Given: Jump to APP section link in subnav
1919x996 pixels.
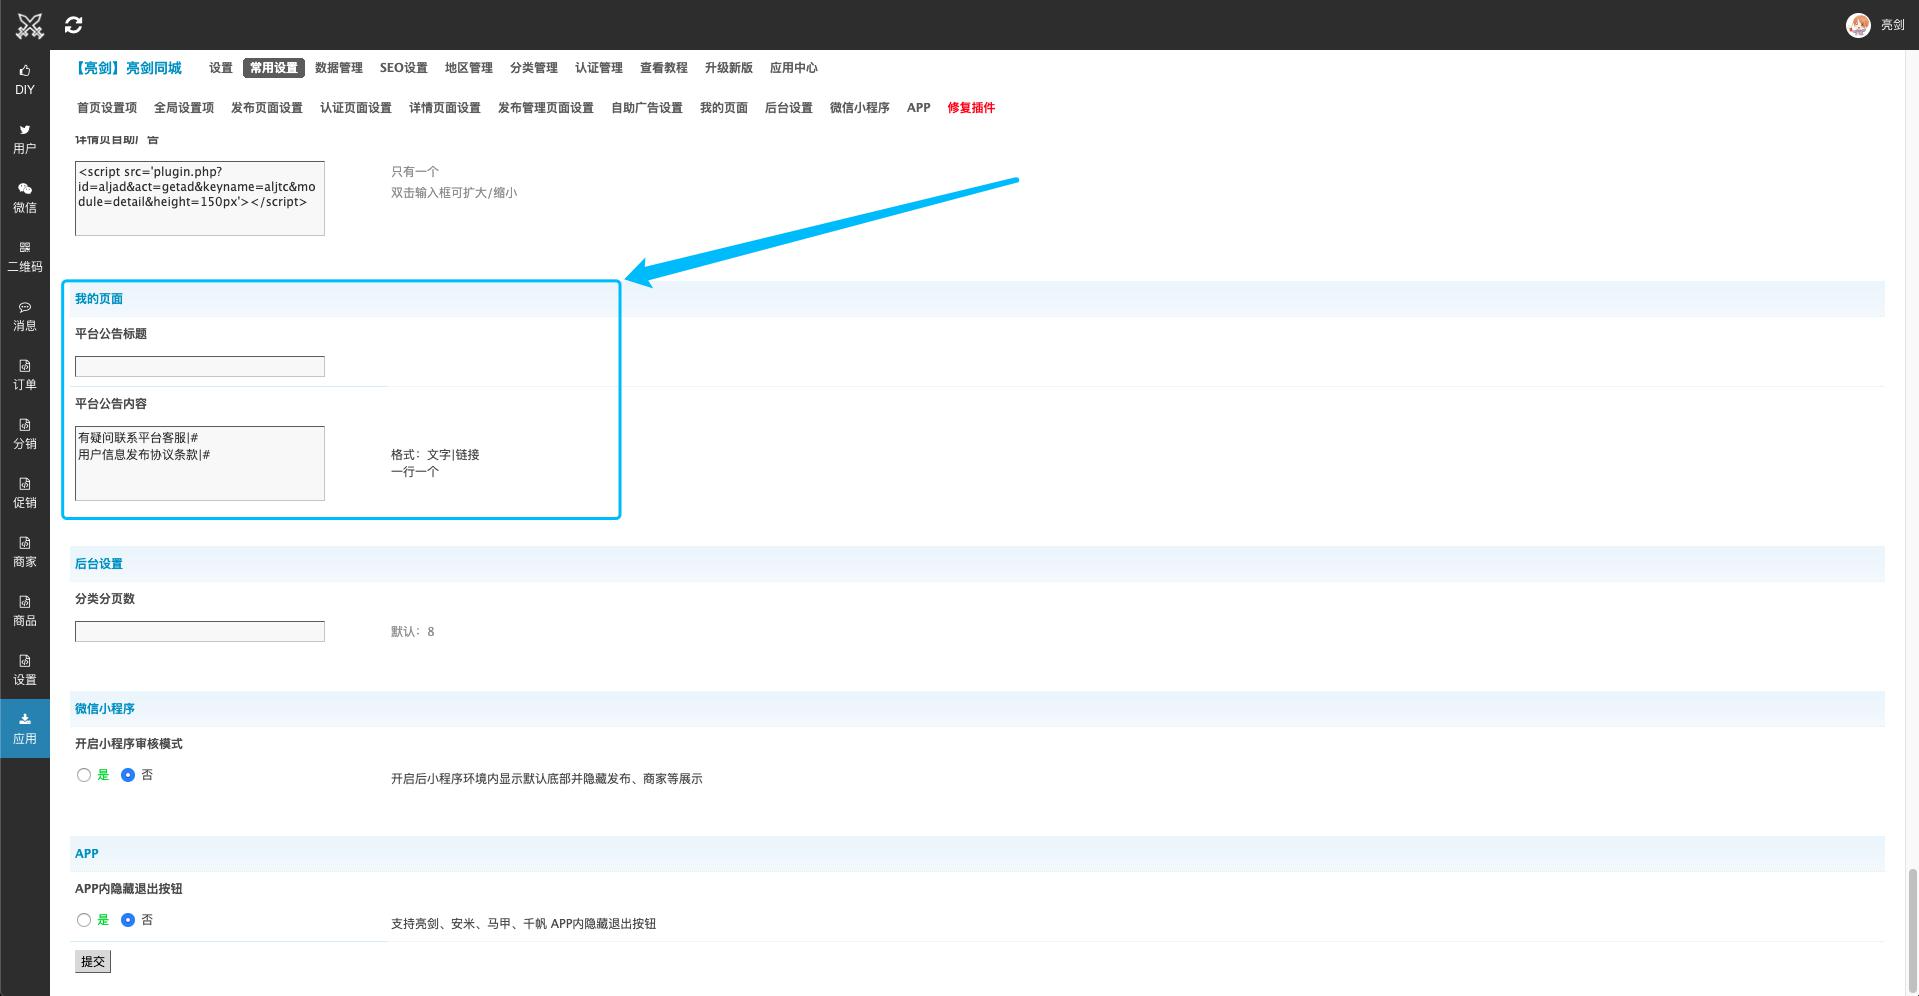Looking at the screenshot, I should tap(919, 108).
